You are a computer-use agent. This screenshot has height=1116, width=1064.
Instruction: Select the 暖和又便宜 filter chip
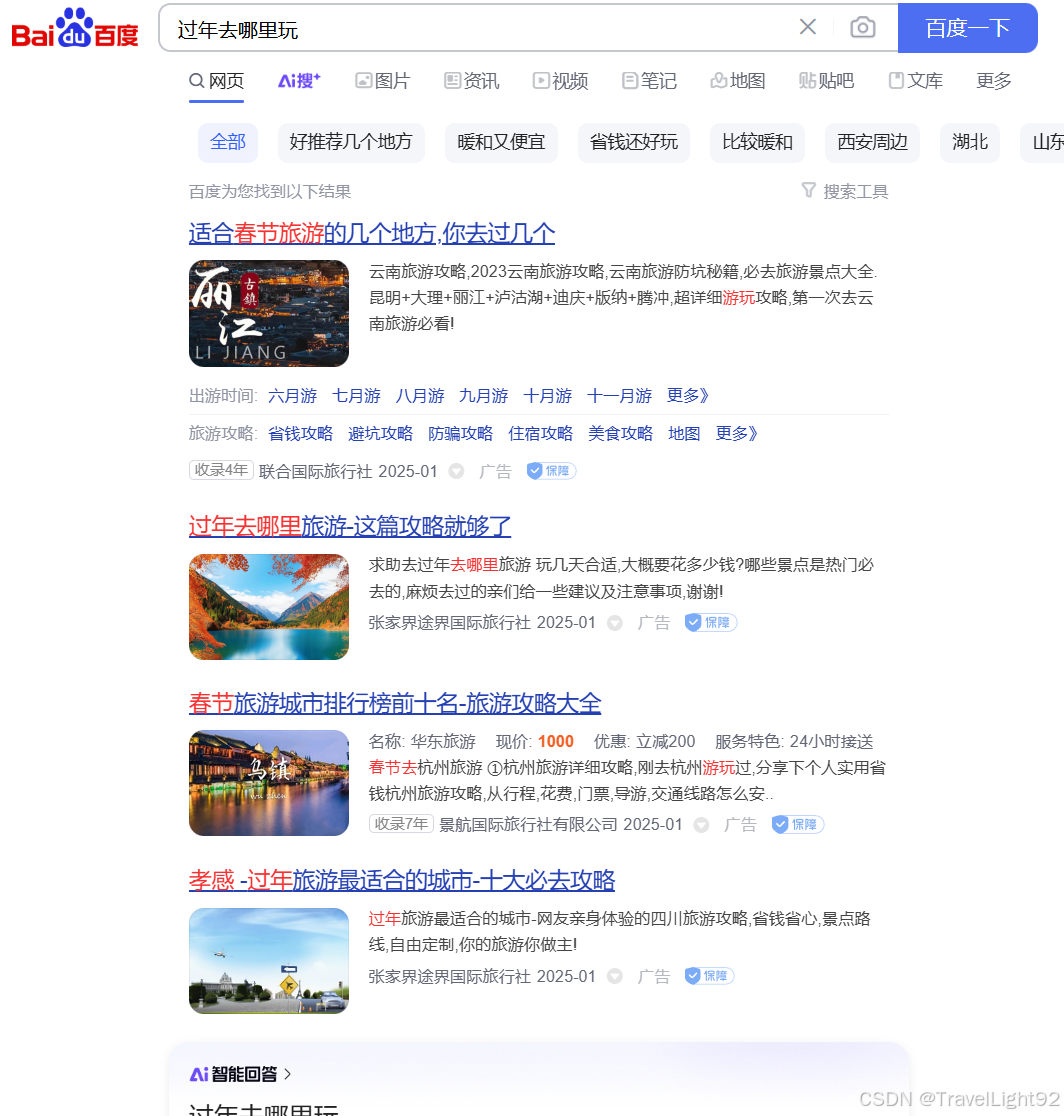click(501, 142)
